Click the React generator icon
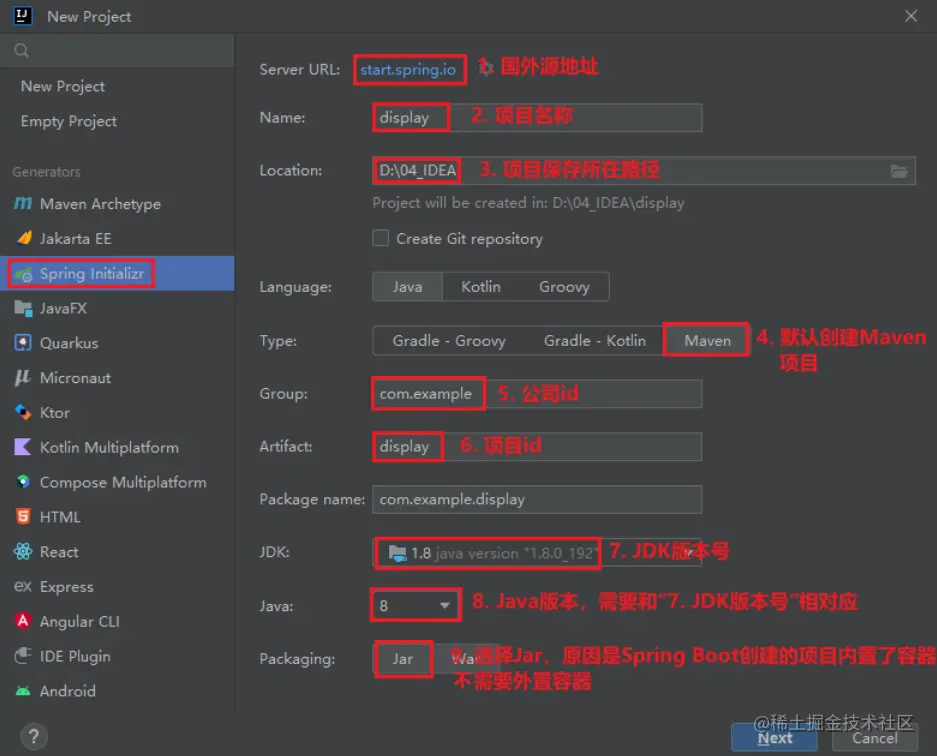937x756 pixels. point(23,552)
